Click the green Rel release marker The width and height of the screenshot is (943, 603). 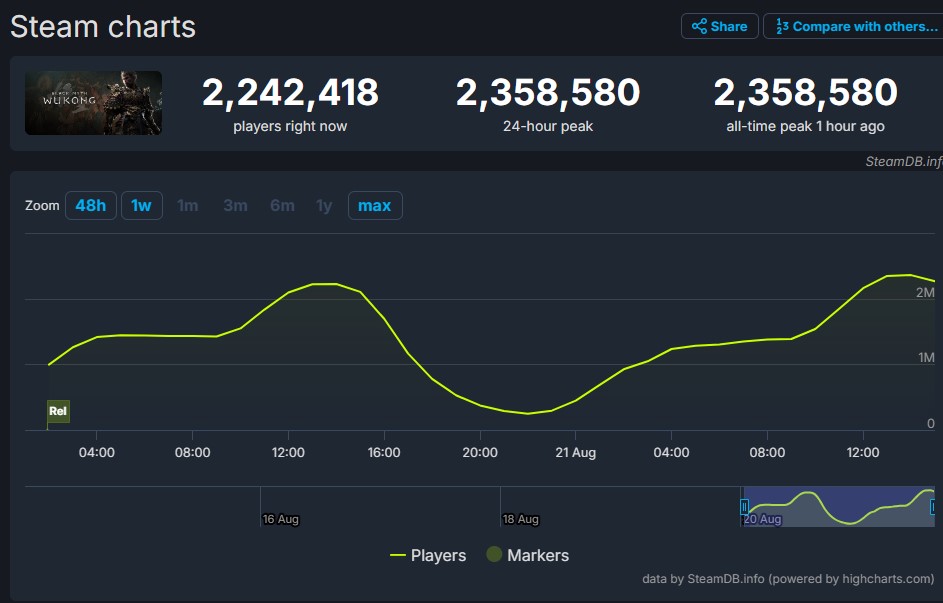coord(58,411)
